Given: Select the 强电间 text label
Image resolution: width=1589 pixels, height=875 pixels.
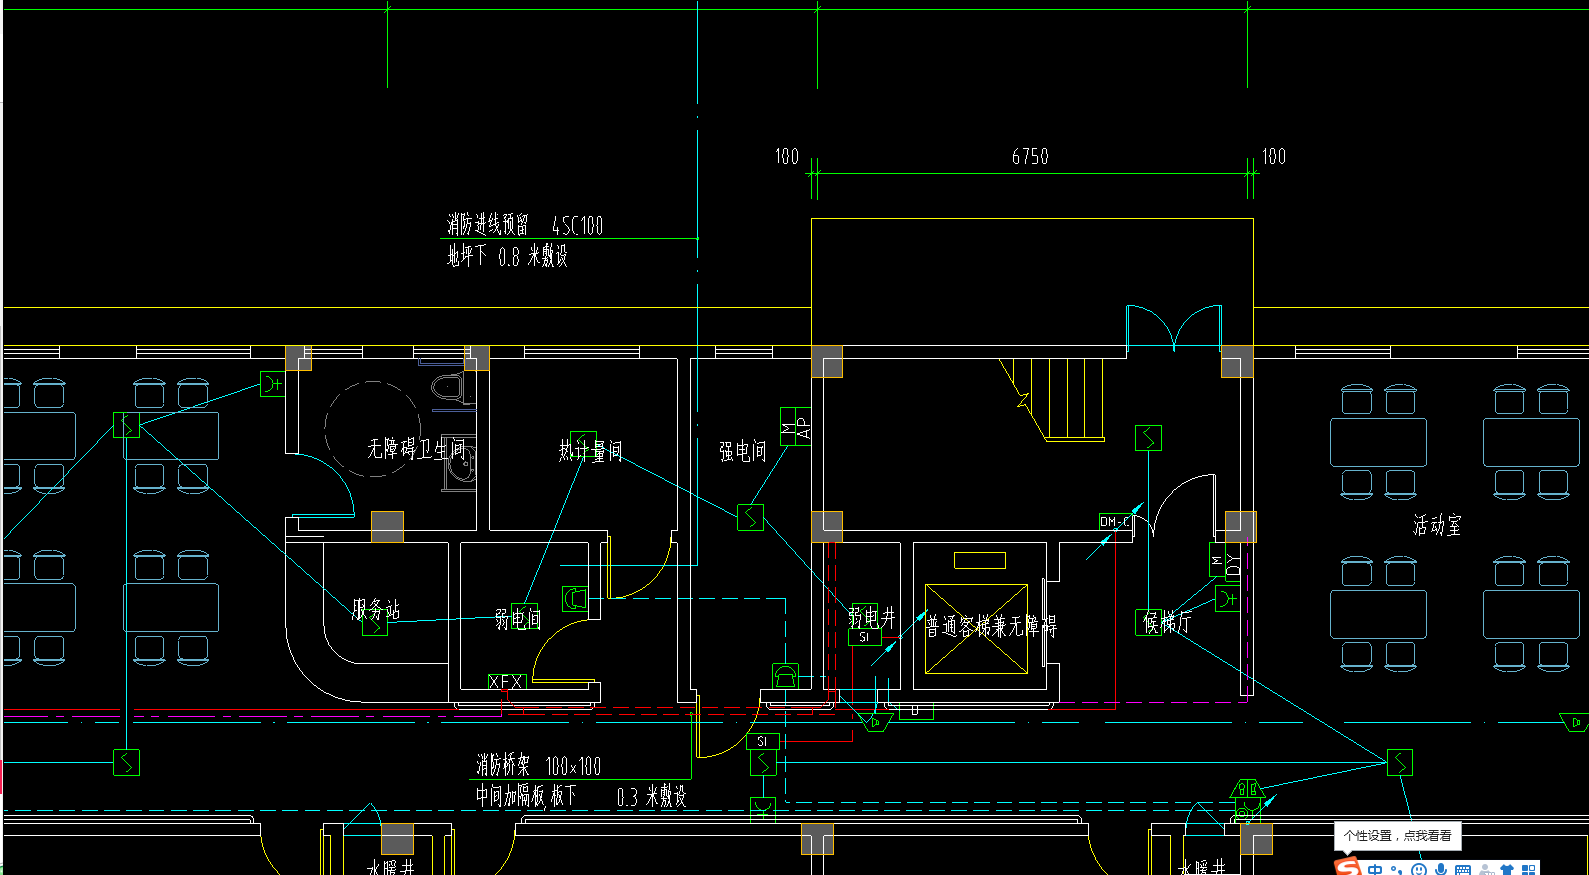Looking at the screenshot, I should [743, 451].
